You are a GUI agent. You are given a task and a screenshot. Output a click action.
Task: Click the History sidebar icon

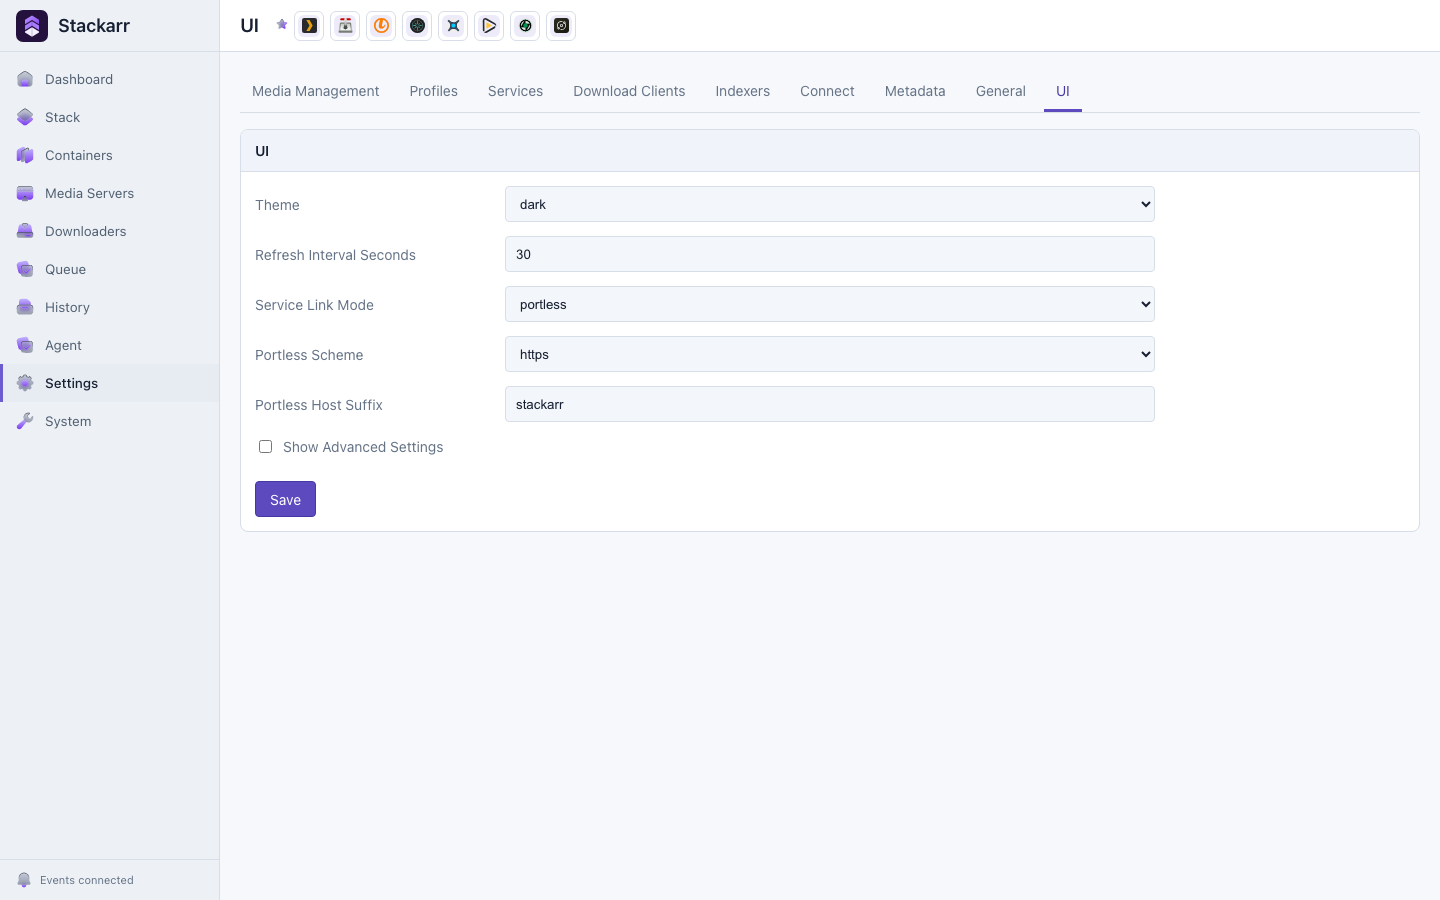25,307
